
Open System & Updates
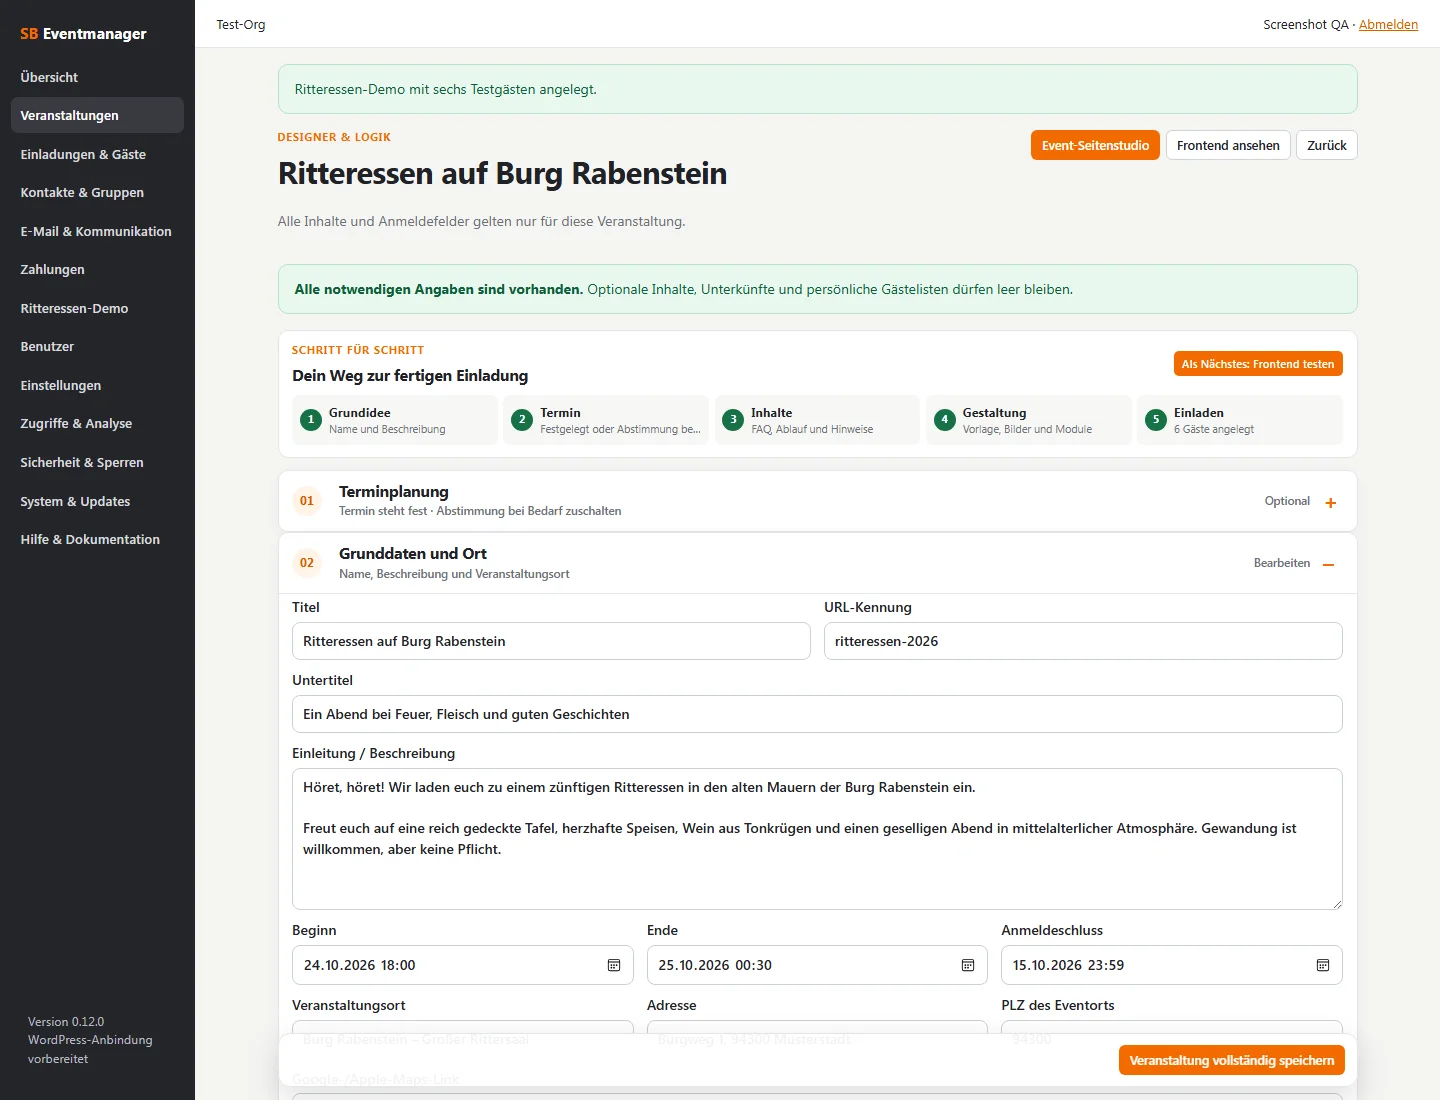pyautogui.click(x=97, y=501)
